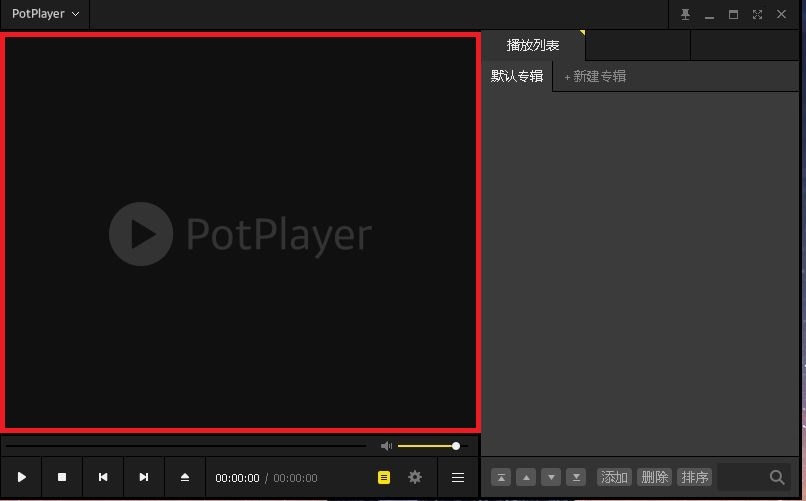The image size is (806, 501).
Task: Click the Play button
Action: [x=21, y=478]
